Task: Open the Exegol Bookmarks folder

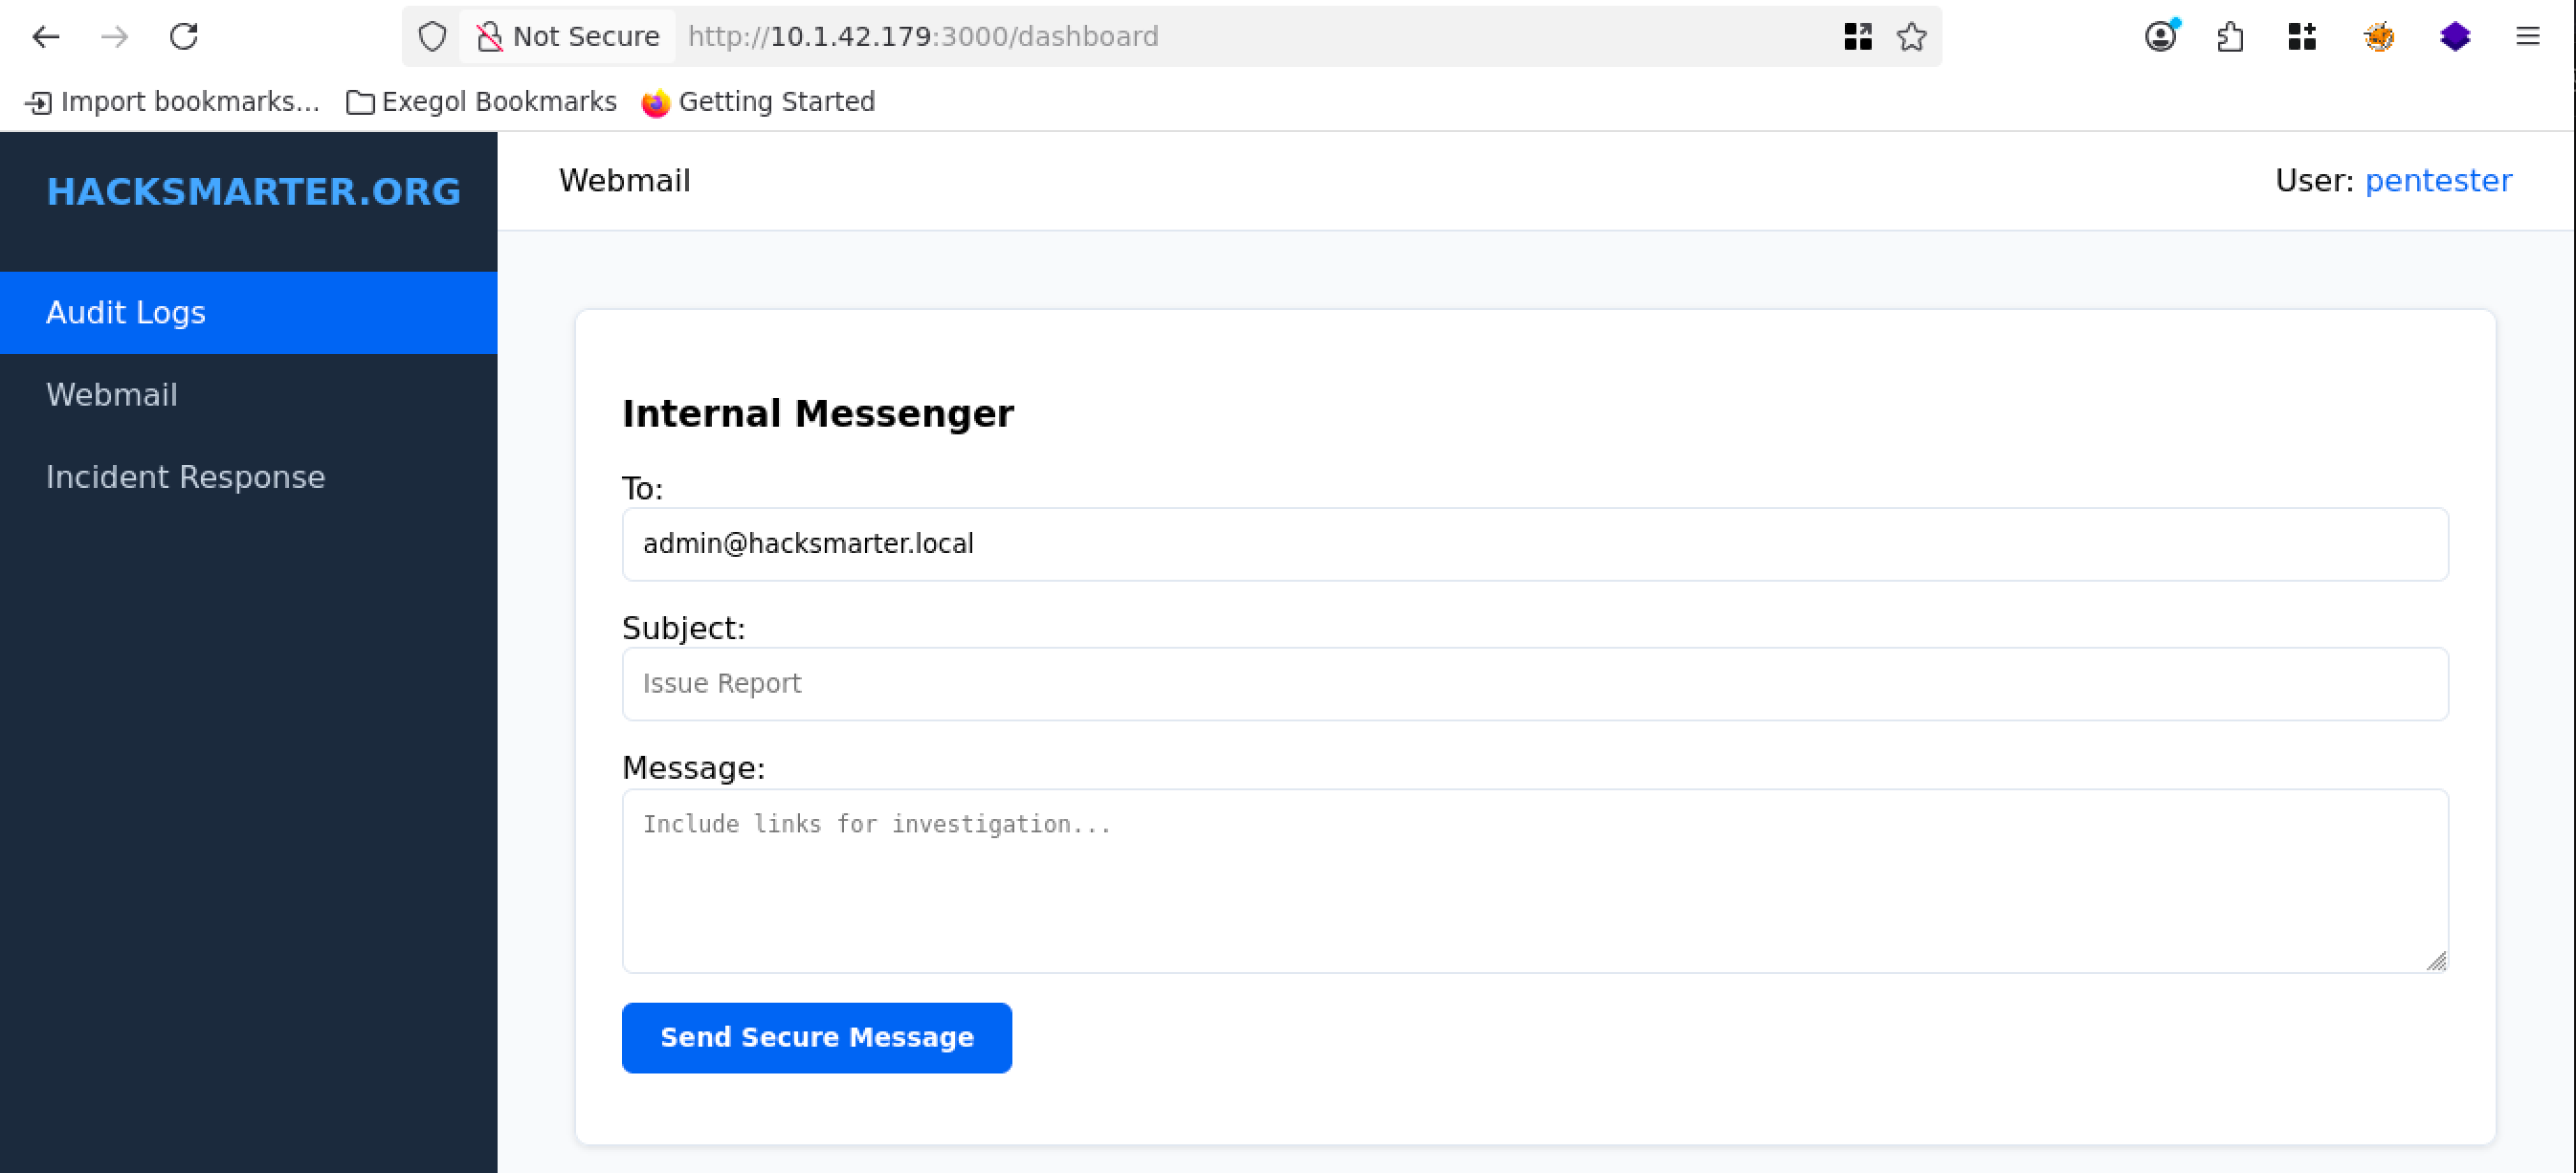Action: pos(481,102)
